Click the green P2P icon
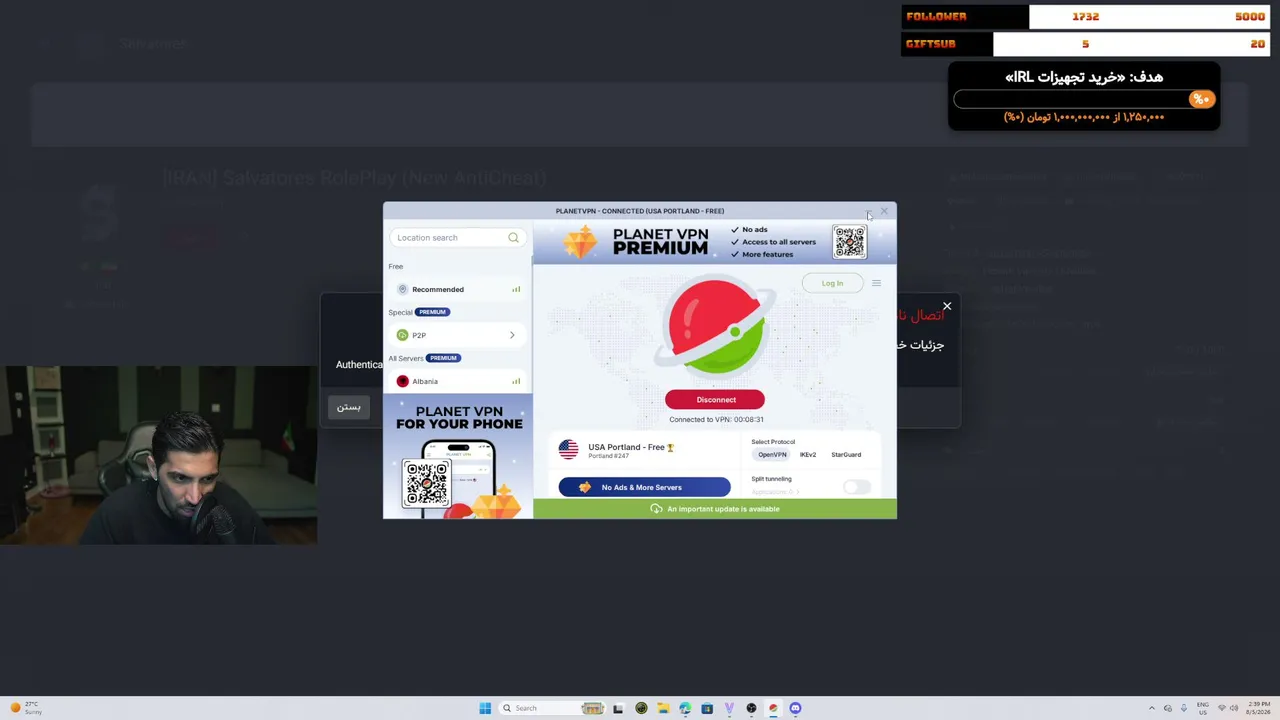Screen dimensions: 1280x720 pos(402,335)
